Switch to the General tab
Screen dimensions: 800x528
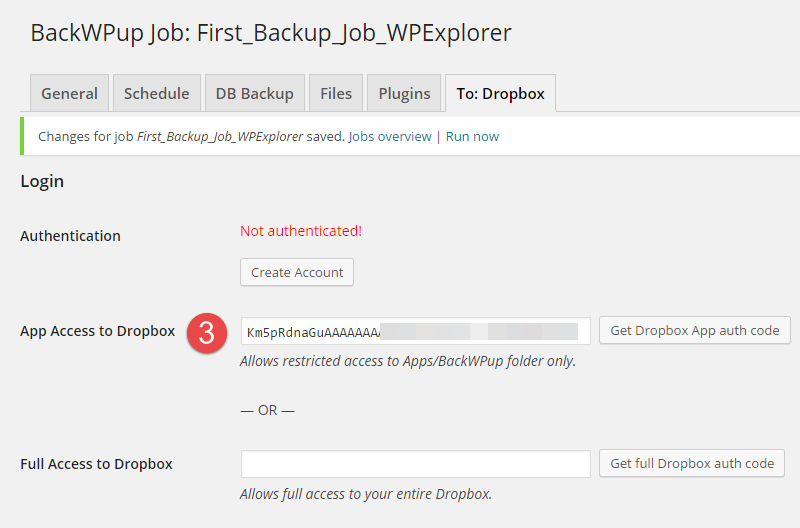[x=69, y=94]
